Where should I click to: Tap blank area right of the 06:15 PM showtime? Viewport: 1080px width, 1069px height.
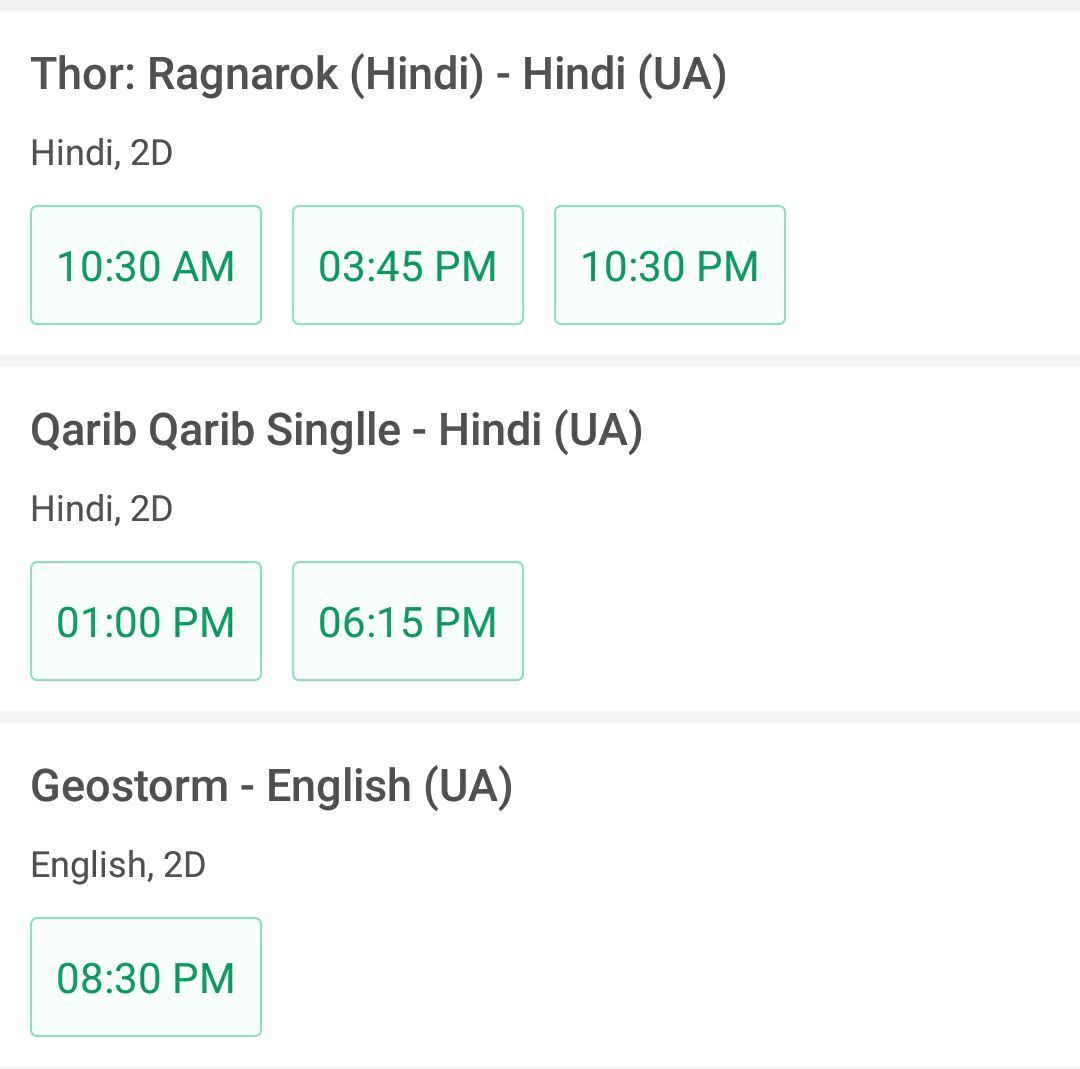(799, 621)
